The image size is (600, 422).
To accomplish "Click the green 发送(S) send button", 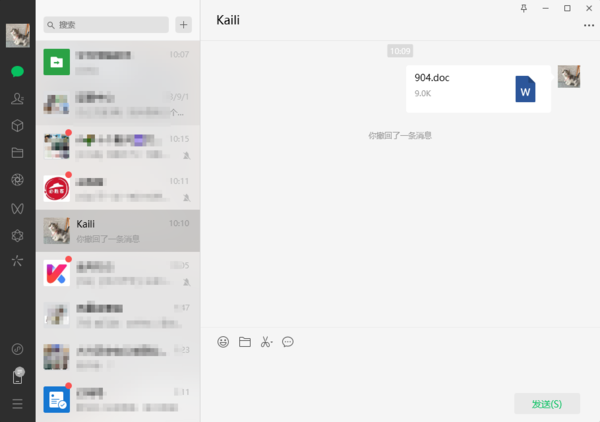I will [547, 404].
